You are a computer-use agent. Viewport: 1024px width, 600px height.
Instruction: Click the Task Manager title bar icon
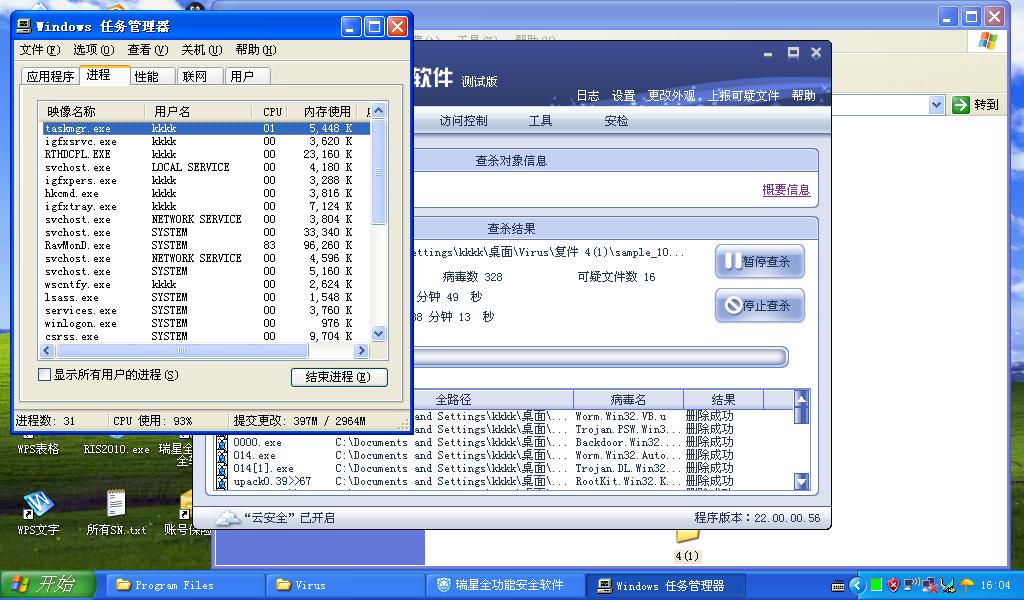(24, 26)
